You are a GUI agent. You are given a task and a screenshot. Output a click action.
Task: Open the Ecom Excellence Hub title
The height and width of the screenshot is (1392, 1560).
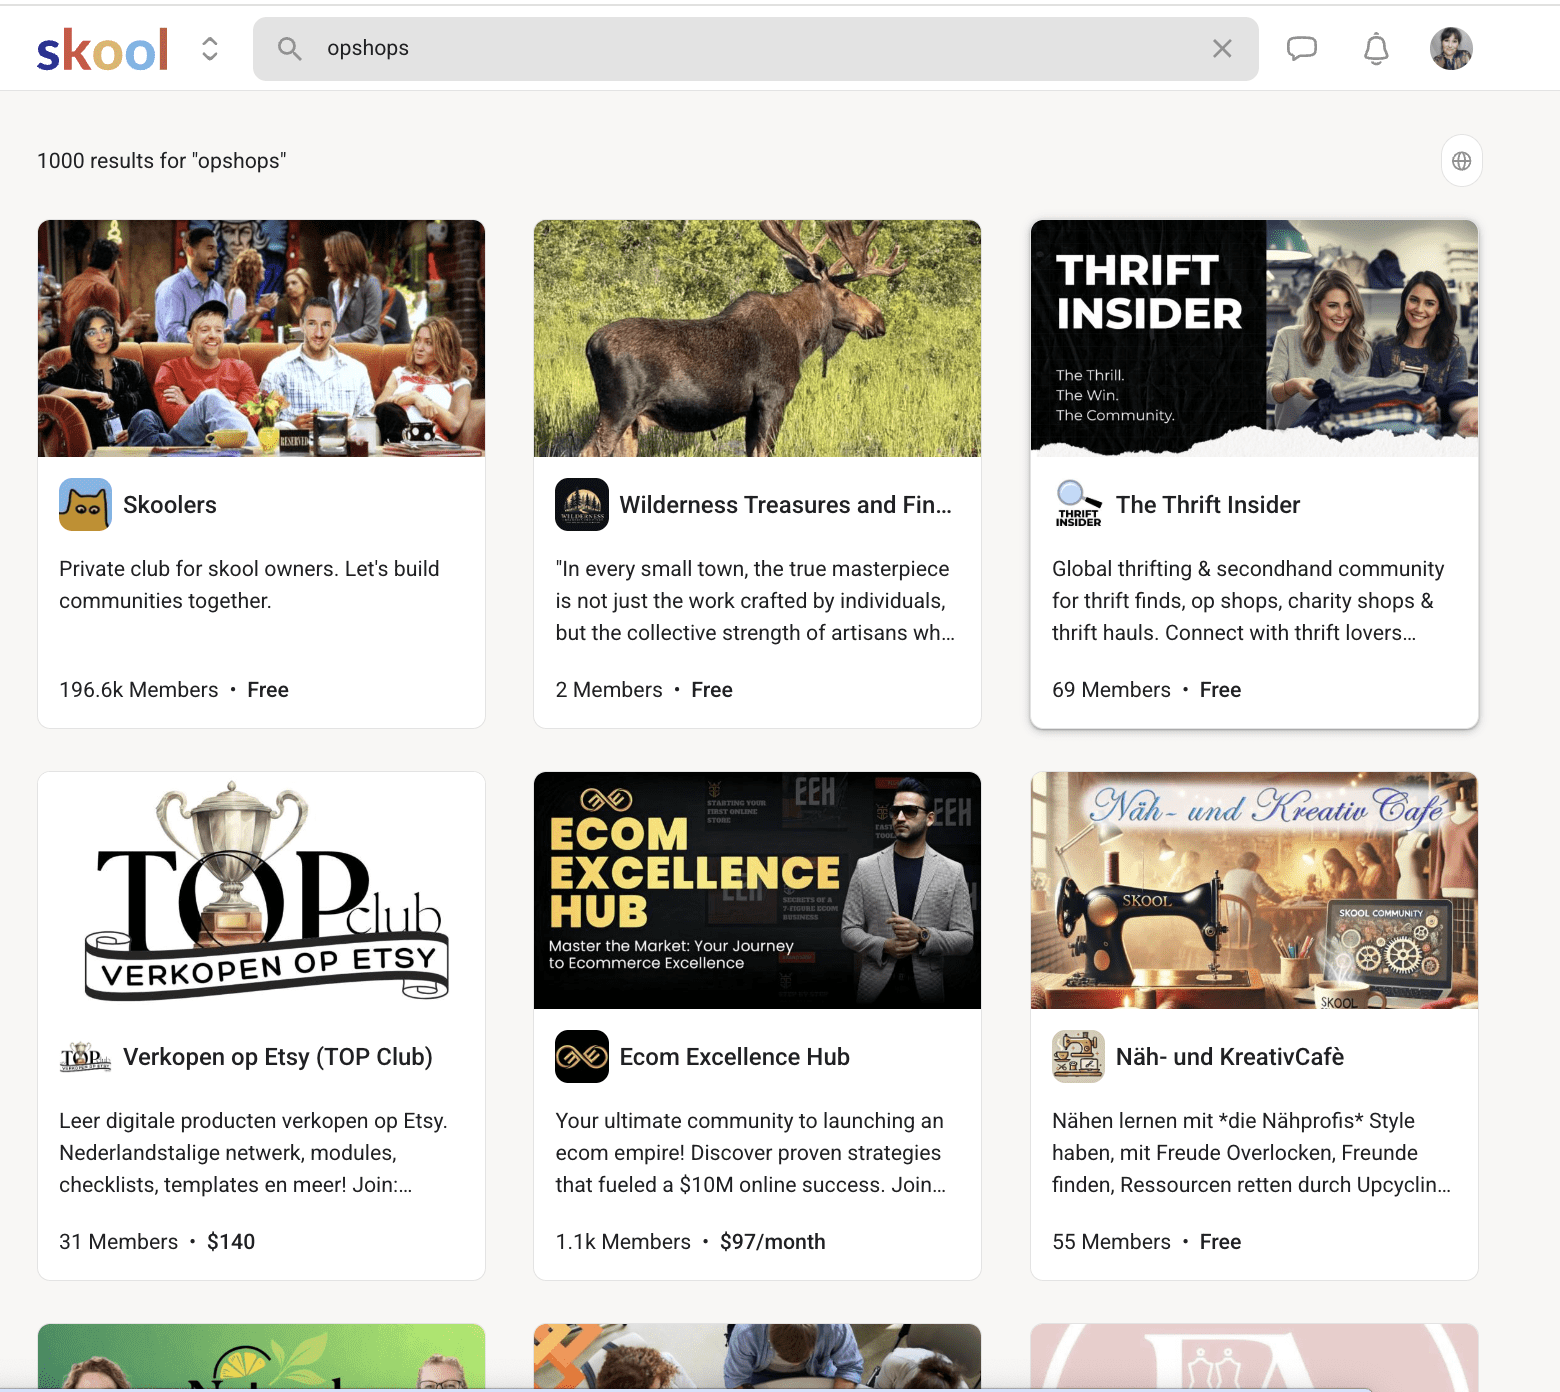pos(735,1057)
